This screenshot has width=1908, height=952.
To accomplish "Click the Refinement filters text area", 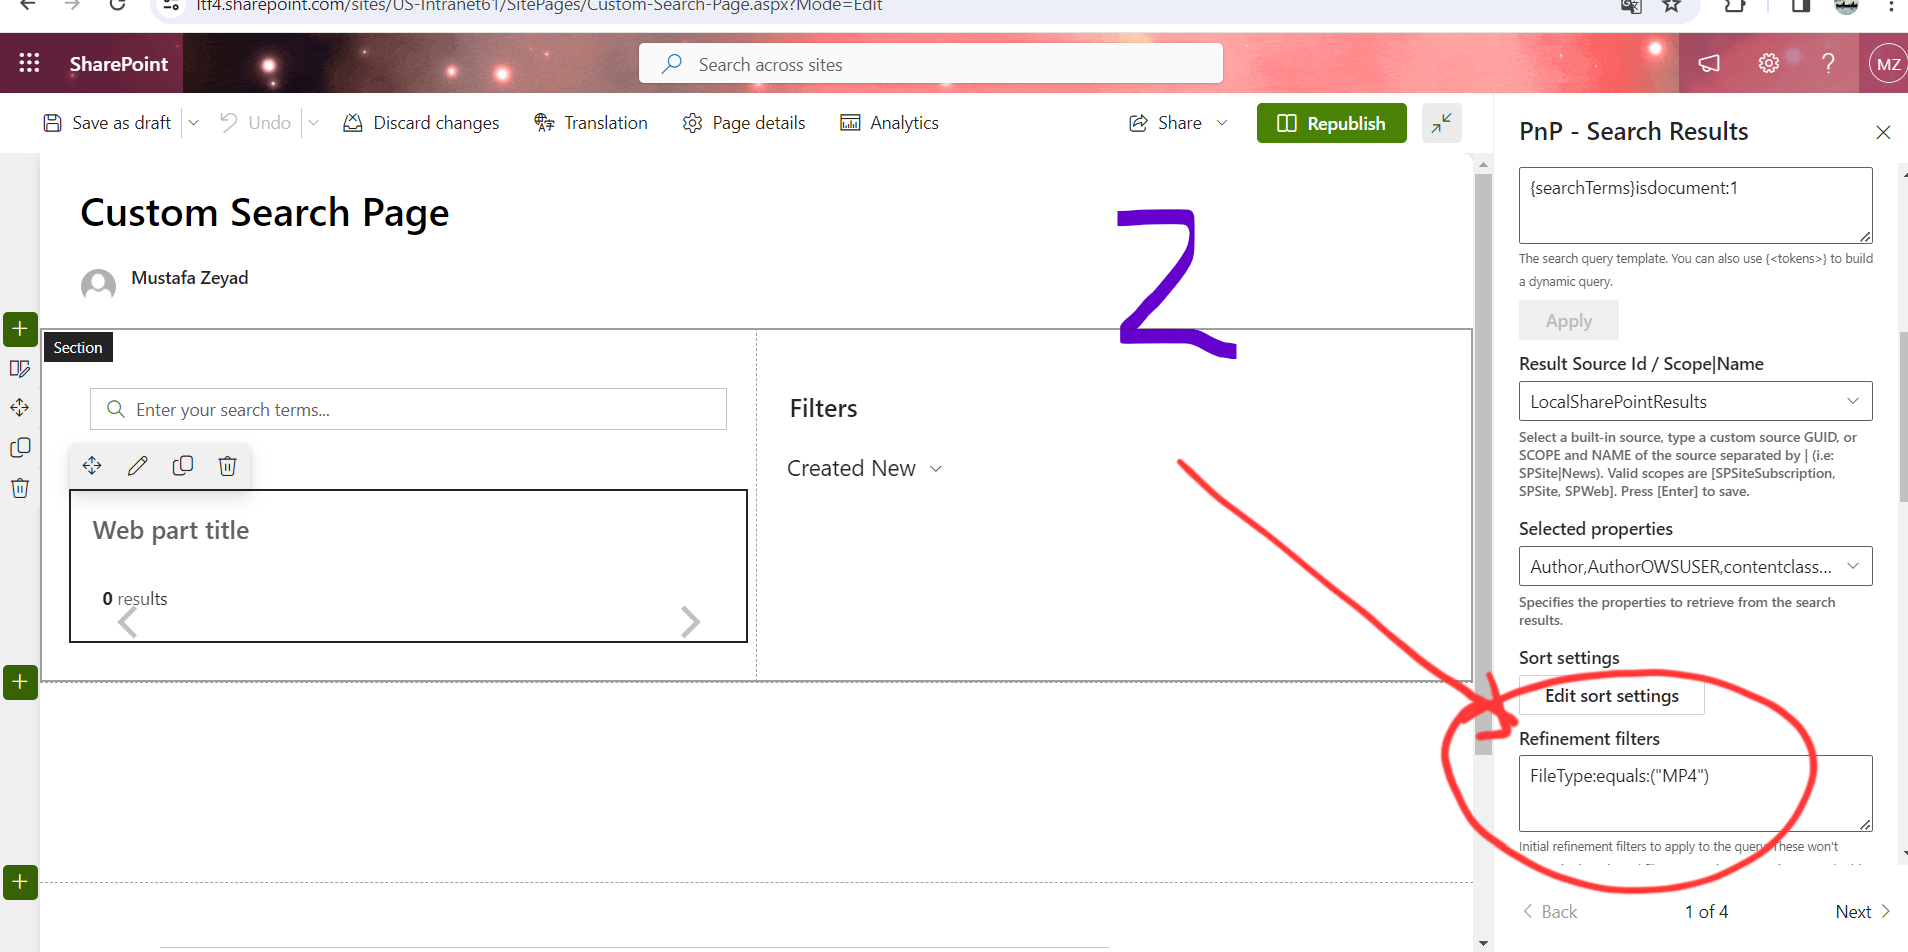I will [x=1695, y=793].
